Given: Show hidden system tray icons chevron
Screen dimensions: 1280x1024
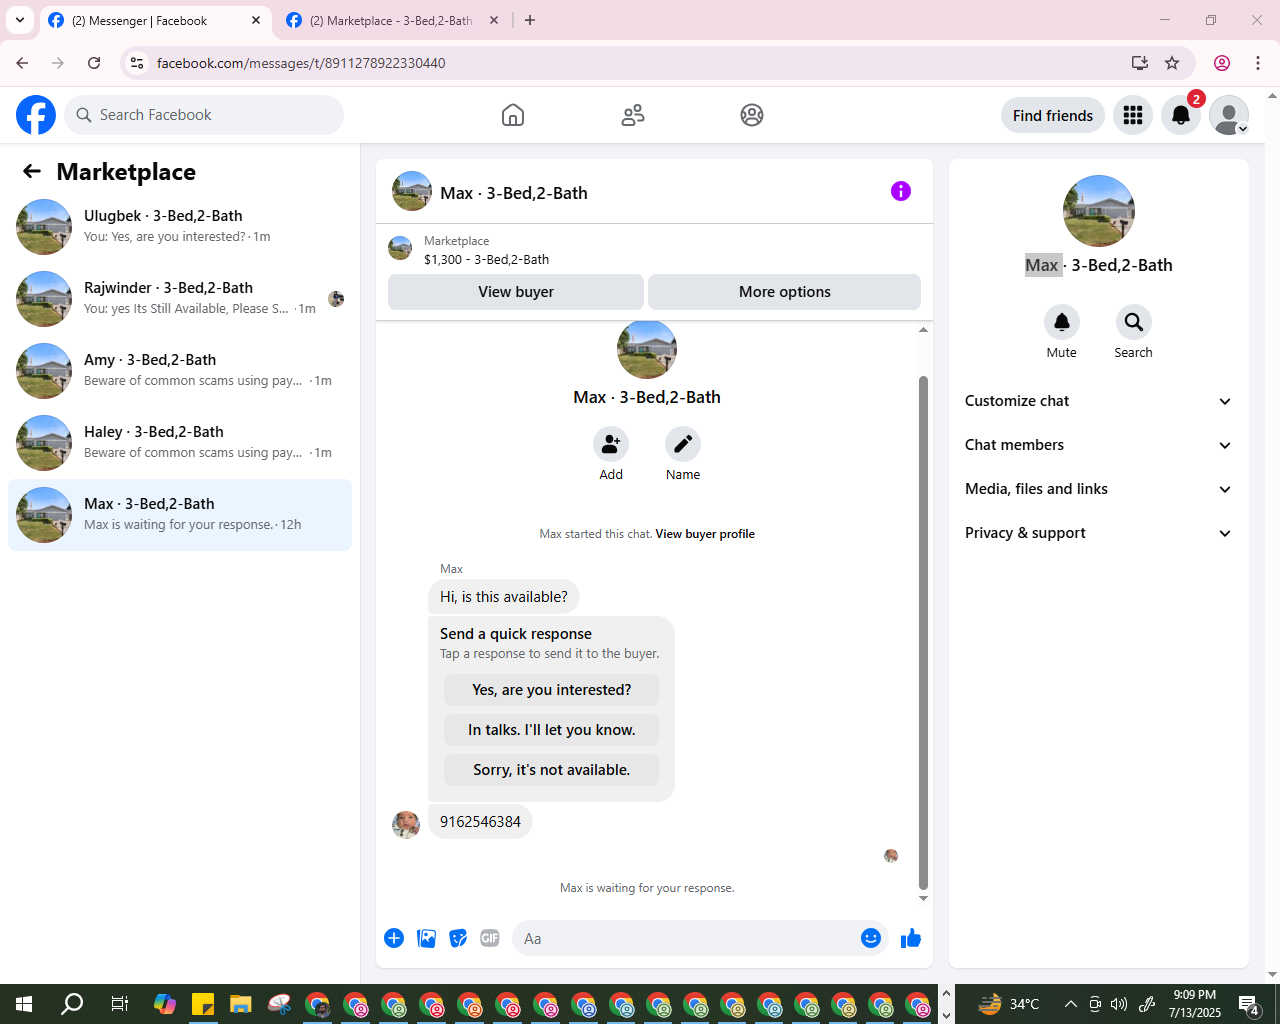Looking at the screenshot, I should [x=1071, y=1004].
